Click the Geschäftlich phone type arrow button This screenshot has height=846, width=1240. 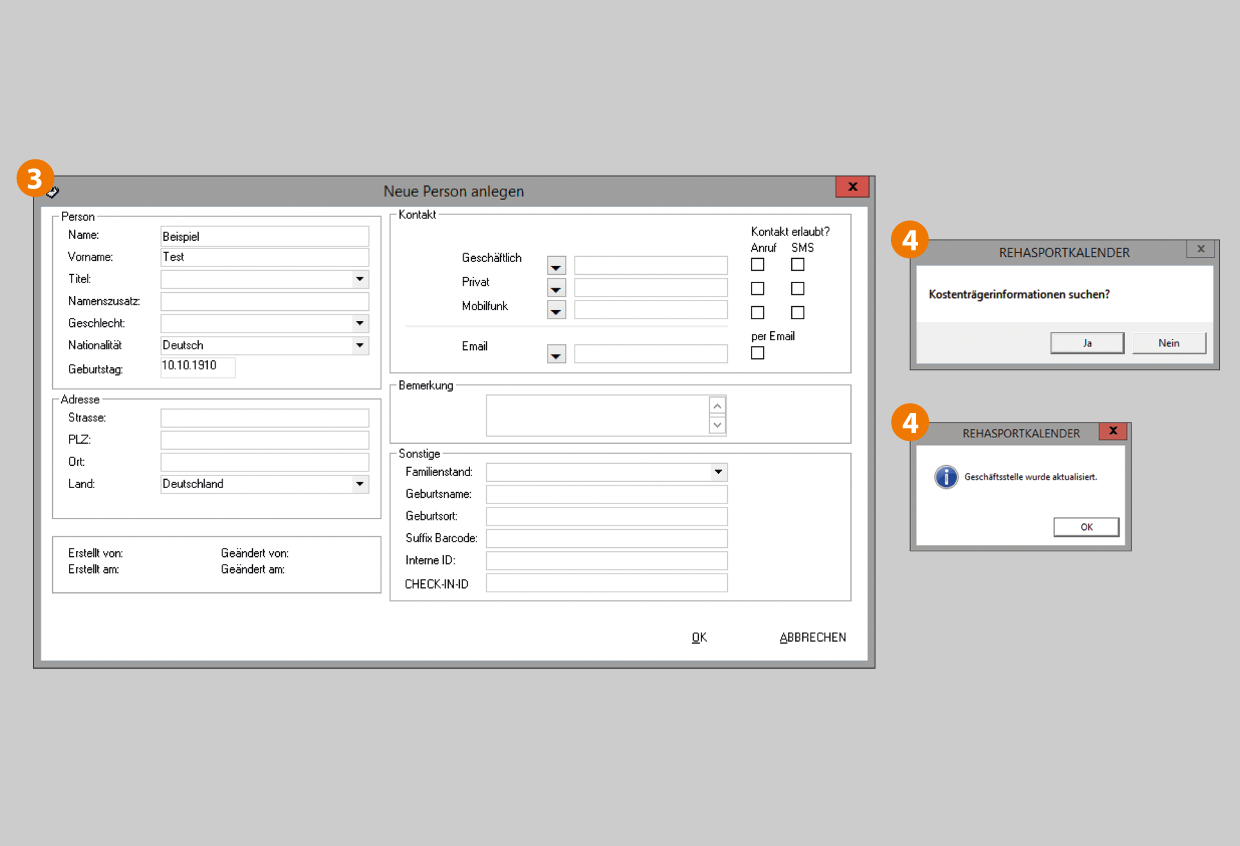556,266
